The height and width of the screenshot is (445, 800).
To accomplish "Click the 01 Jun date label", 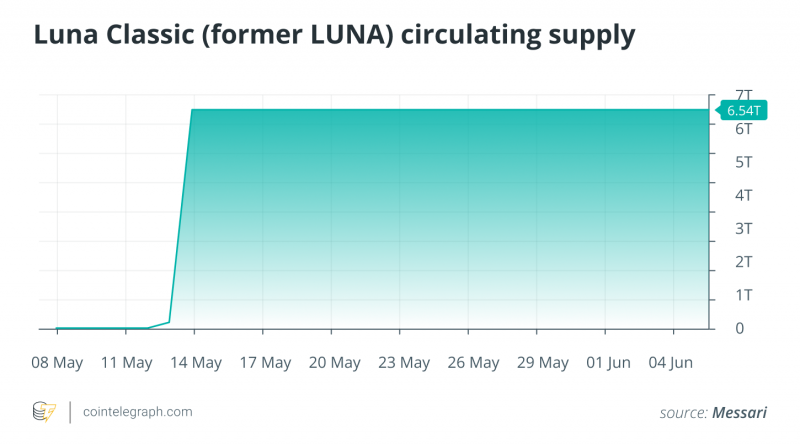I will (605, 362).
